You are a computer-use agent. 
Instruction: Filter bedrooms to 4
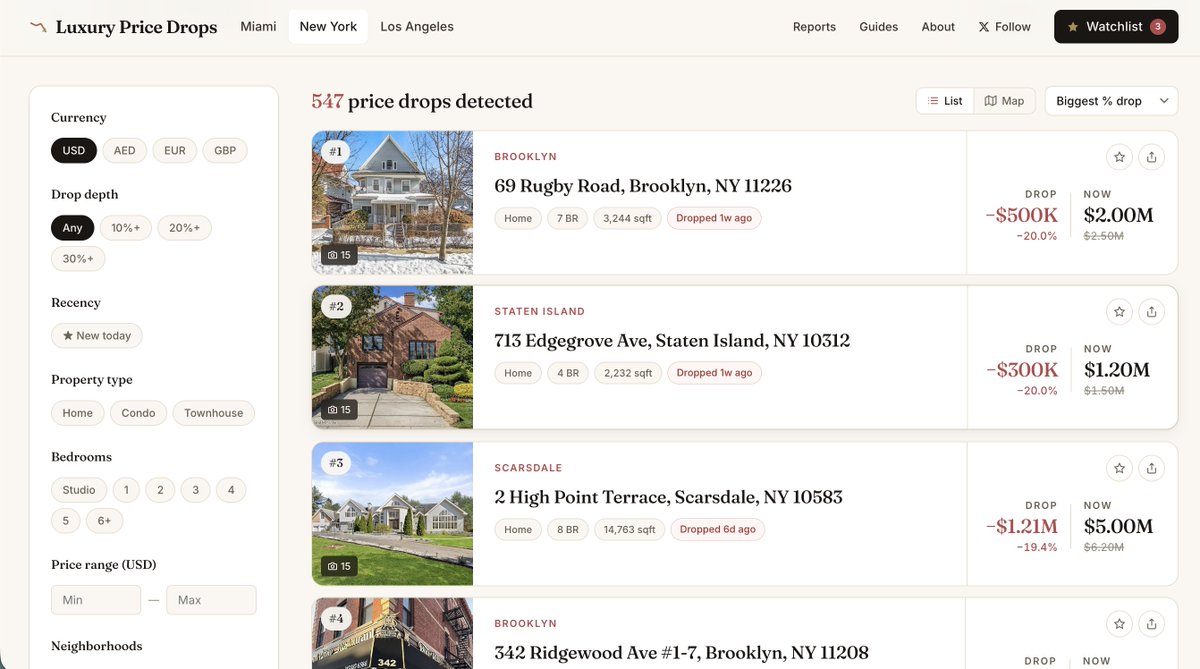(231, 490)
